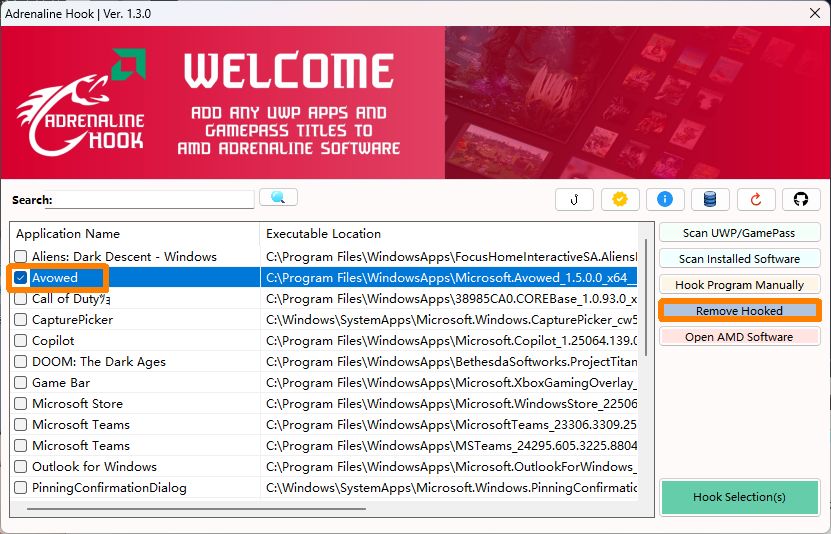Select 'DOOM: The Dark Ages' name
Image resolution: width=831 pixels, height=534 pixels.
pyautogui.click(x=99, y=362)
